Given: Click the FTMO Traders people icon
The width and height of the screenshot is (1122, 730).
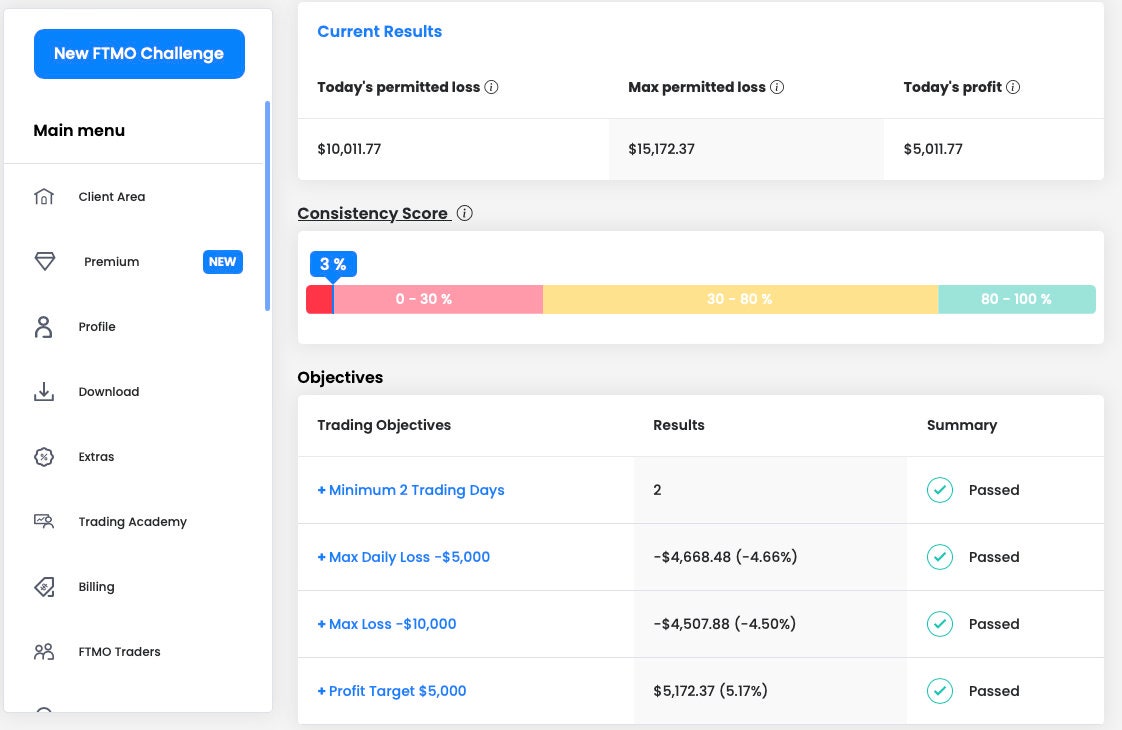Looking at the screenshot, I should pos(44,651).
